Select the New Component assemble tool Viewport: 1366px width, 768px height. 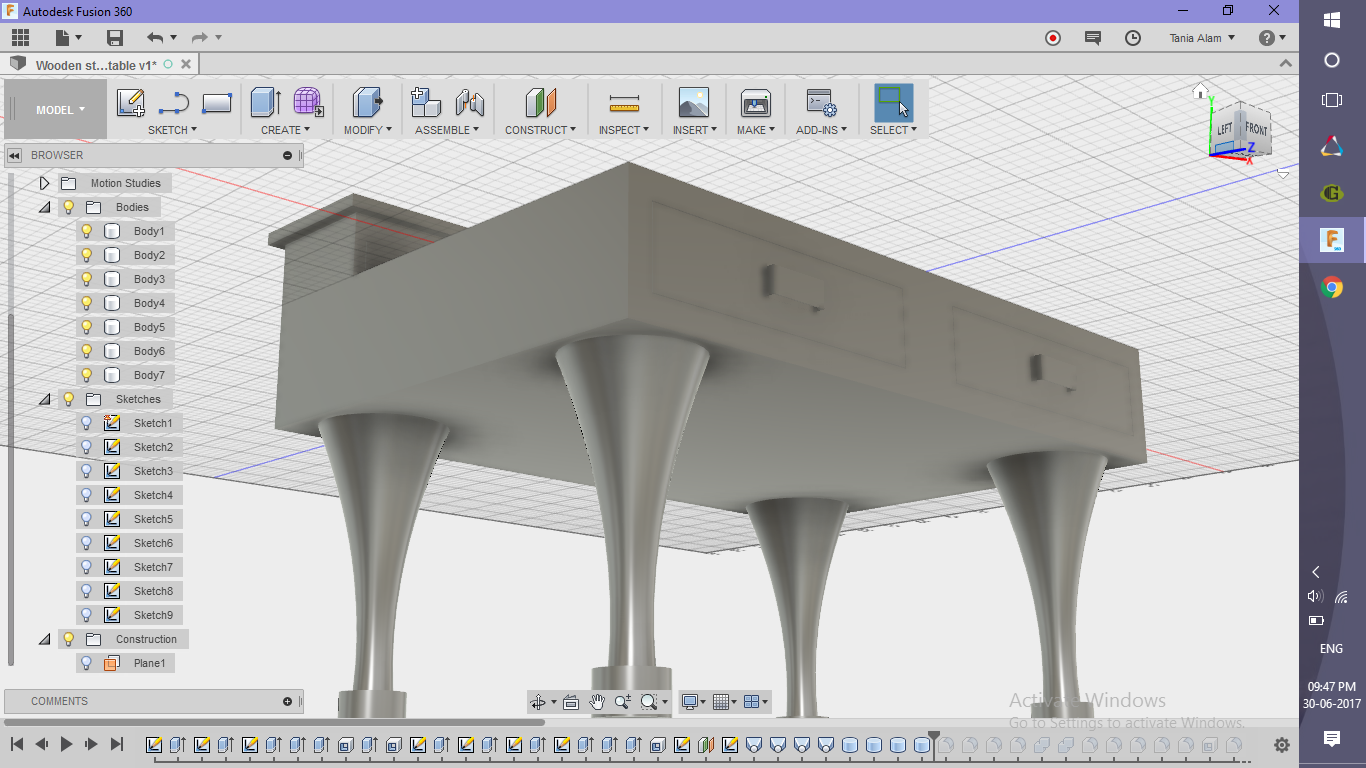pyautogui.click(x=426, y=102)
